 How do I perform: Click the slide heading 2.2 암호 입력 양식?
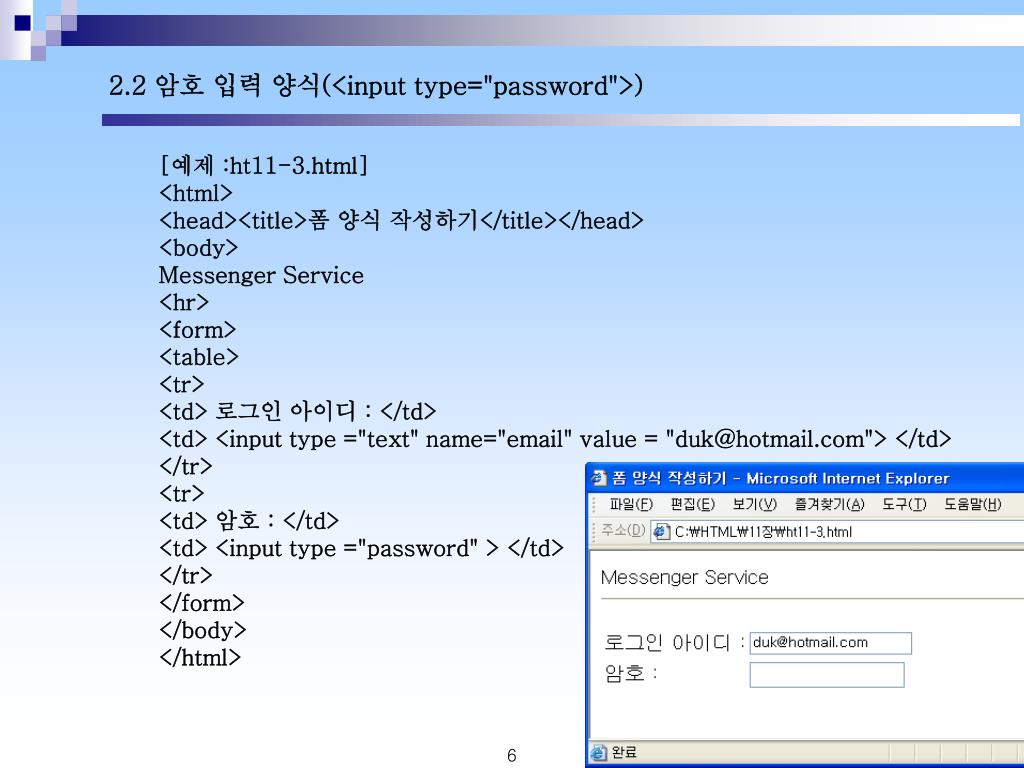[376, 86]
